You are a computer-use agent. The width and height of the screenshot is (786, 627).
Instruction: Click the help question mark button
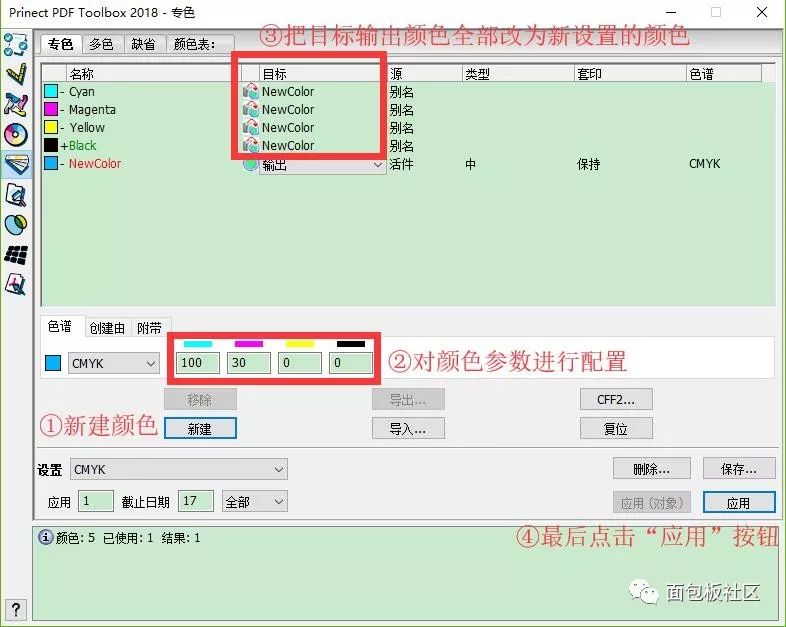coord(15,610)
